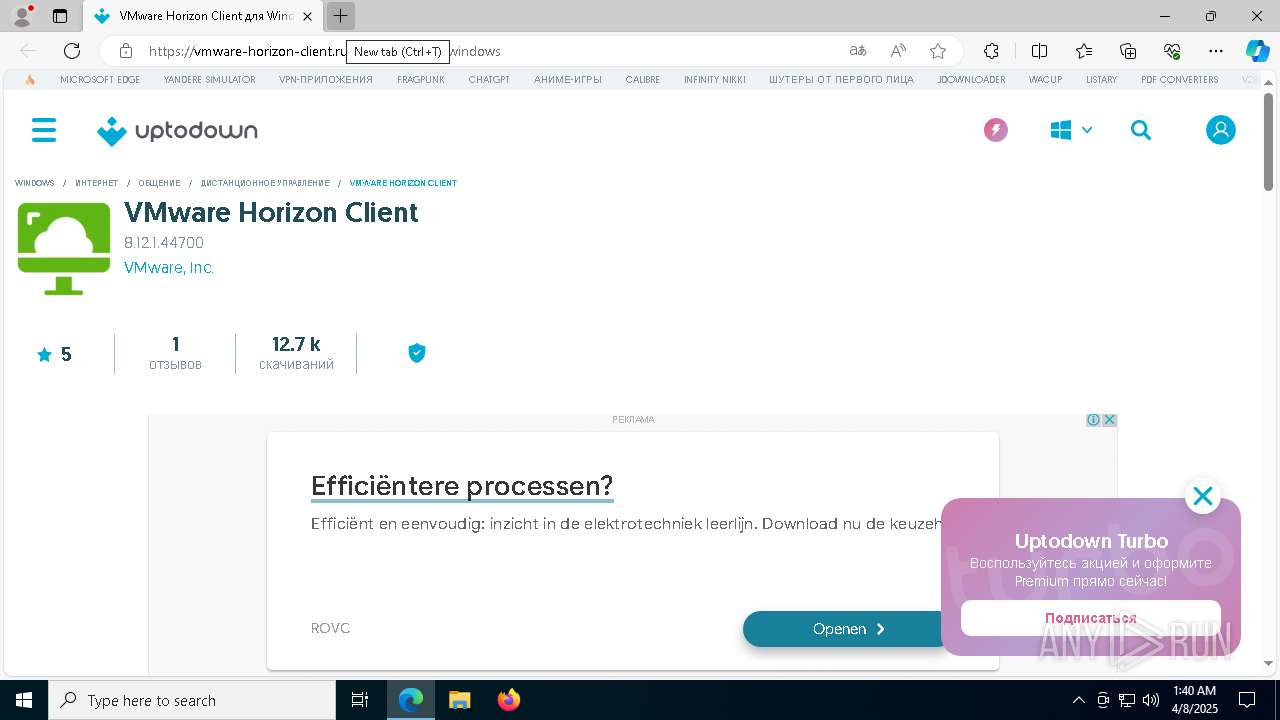
Task: Go to Общение breadcrumb link
Action: coord(159,183)
